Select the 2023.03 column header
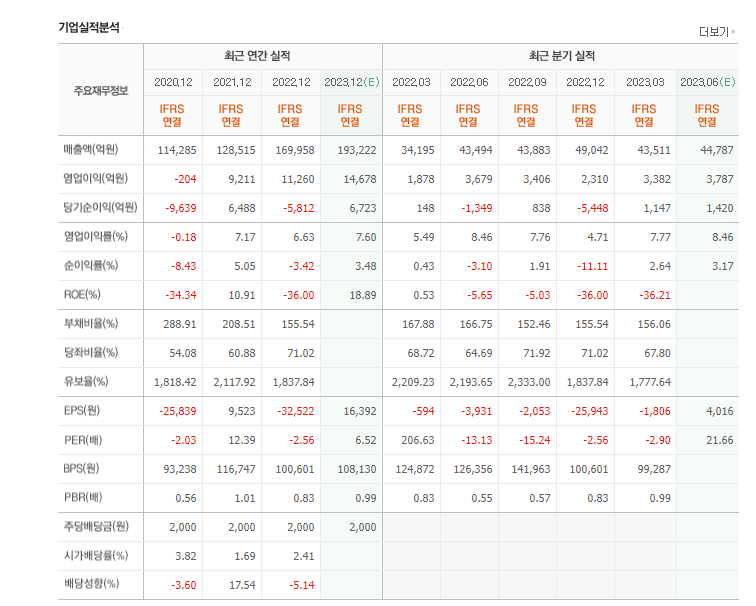Viewport: 756px width, 606px height. [645, 82]
